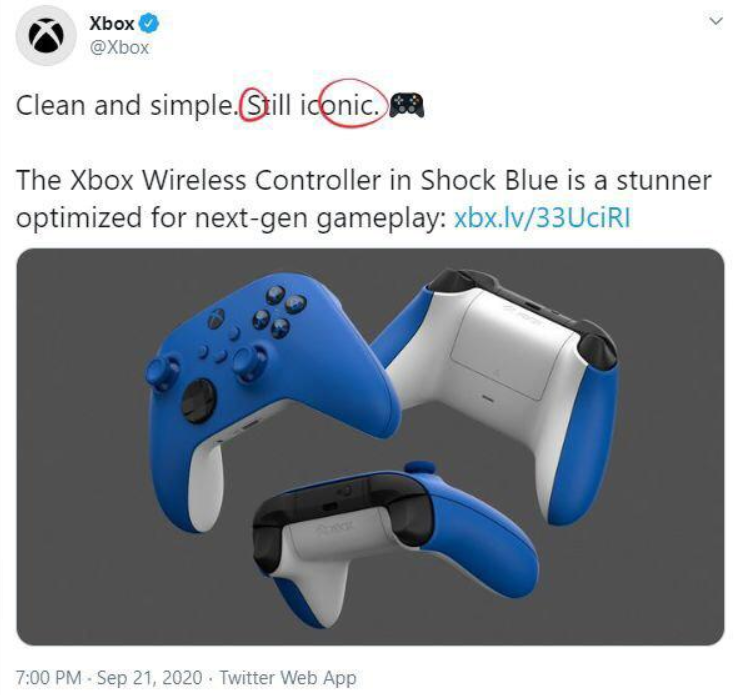This screenshot has width=742, height=695.
Task: Open the Xbox profile avatar
Action: [x=46, y=35]
